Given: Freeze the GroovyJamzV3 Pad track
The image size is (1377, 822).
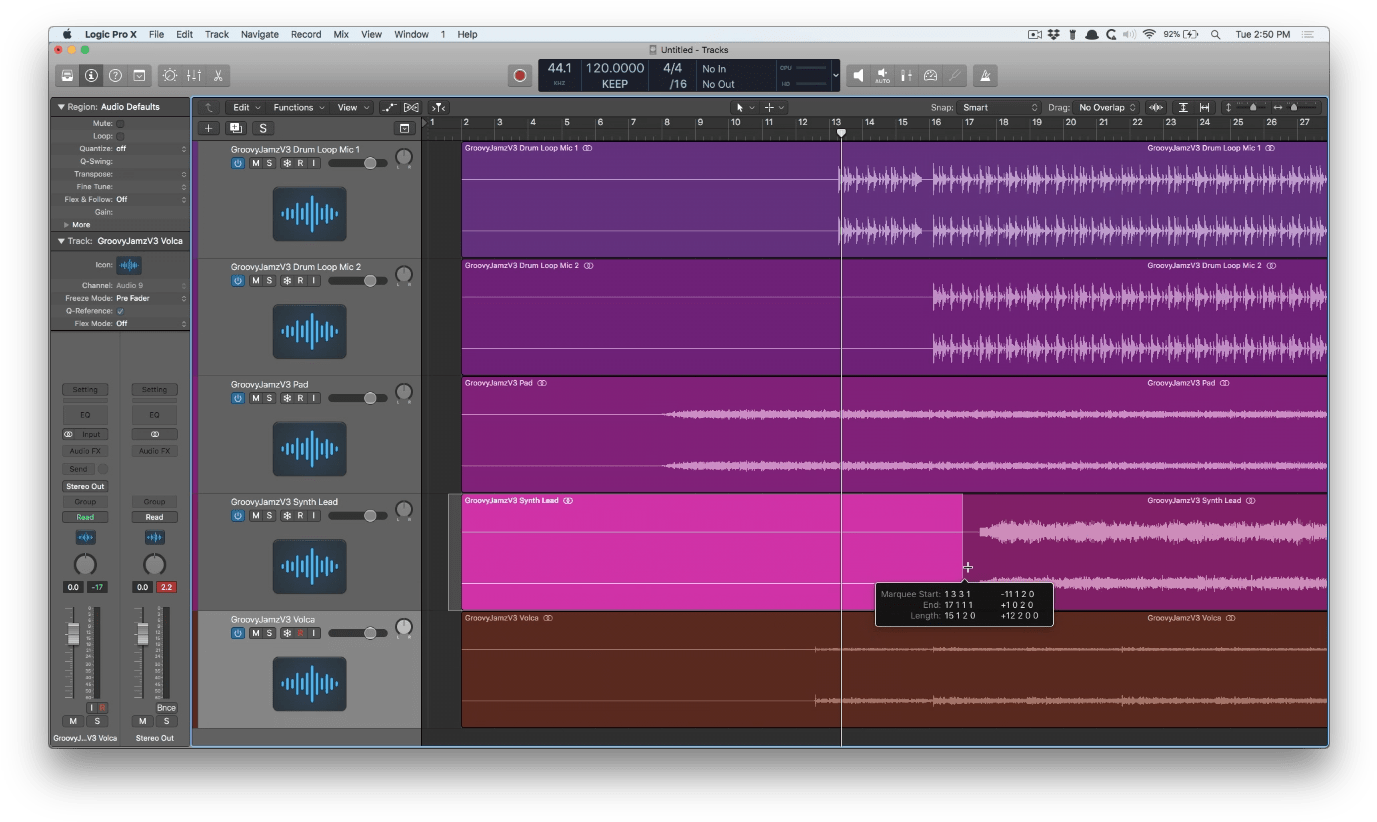Looking at the screenshot, I should (287, 397).
